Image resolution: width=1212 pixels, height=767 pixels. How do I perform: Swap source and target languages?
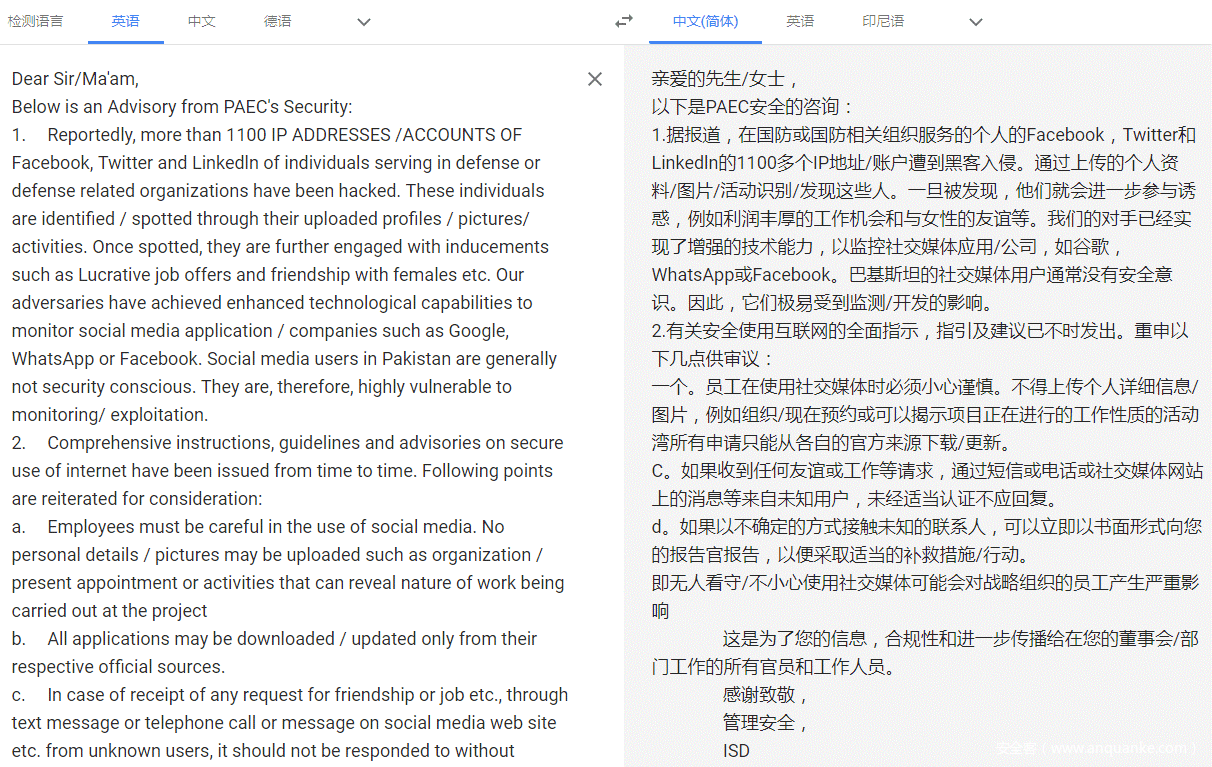tap(624, 21)
